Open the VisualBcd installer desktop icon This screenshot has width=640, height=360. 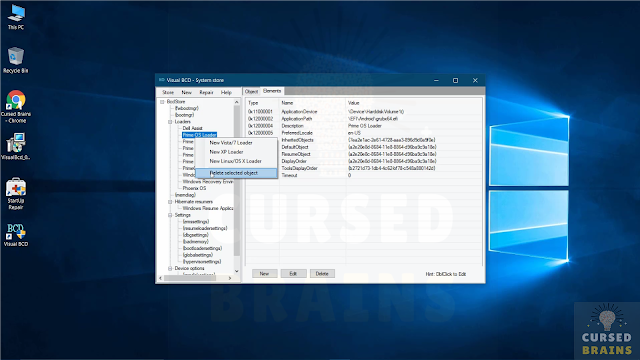(16, 146)
